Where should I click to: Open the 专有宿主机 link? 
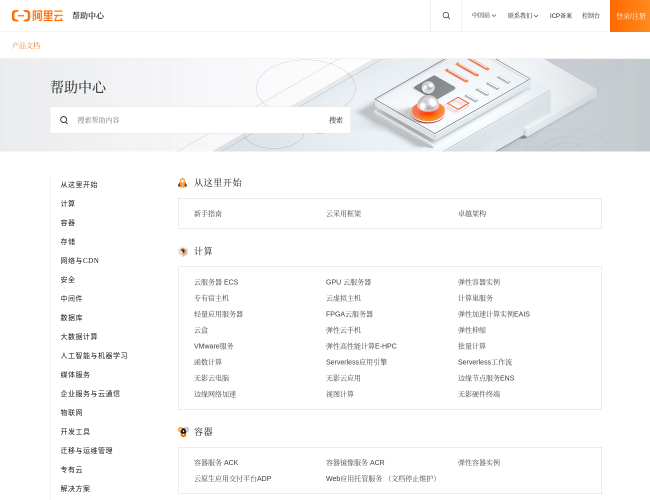[x=211, y=298]
